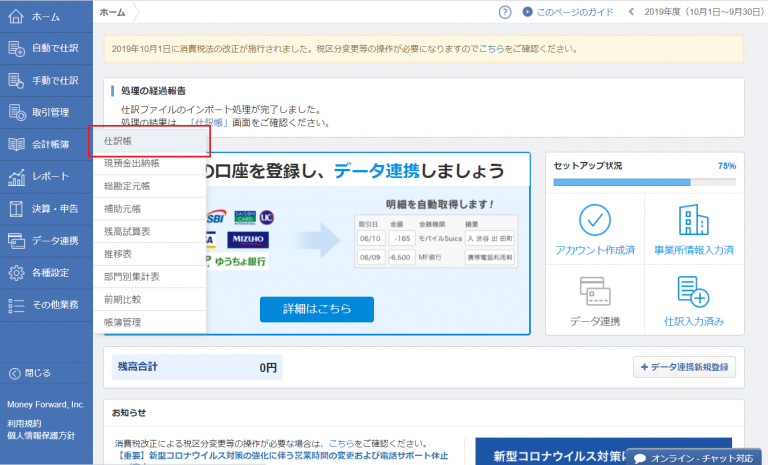Go to previous fiscal year arrow
Image resolution: width=768 pixels, height=465 pixels.
coord(631,12)
